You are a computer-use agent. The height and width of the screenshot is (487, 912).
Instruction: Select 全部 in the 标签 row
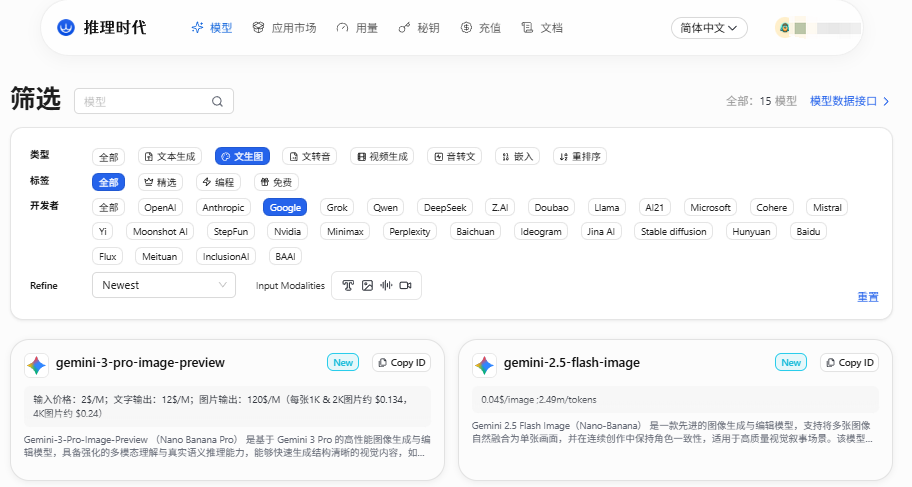click(x=108, y=182)
